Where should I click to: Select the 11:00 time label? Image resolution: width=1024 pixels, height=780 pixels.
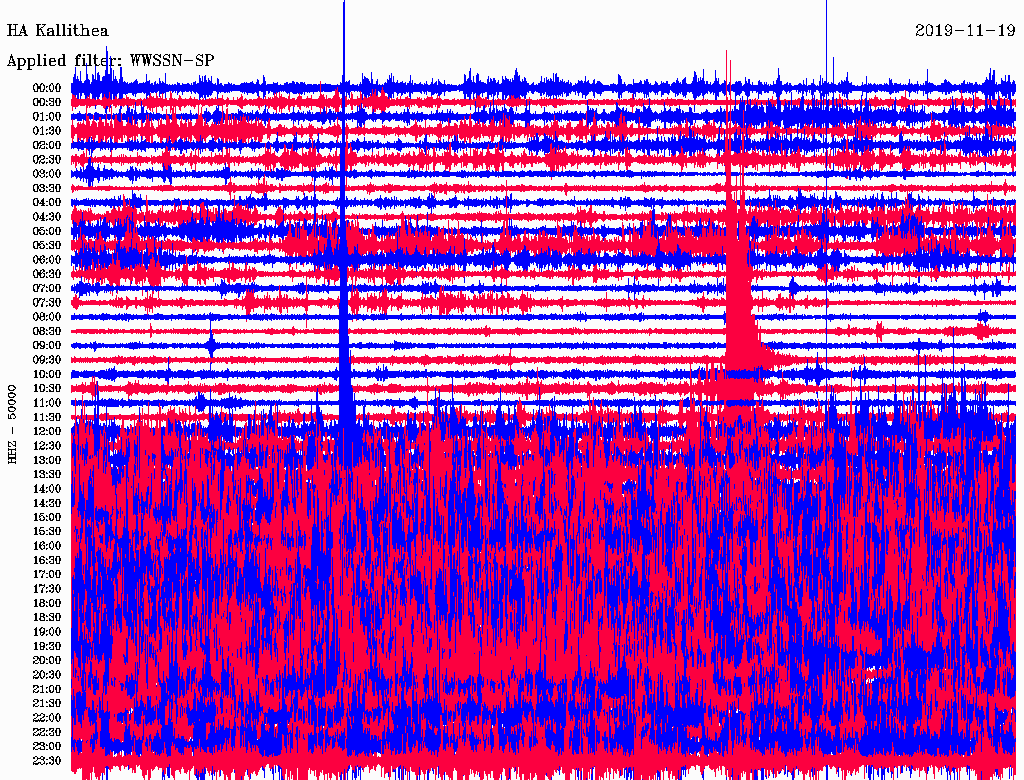tap(47, 403)
